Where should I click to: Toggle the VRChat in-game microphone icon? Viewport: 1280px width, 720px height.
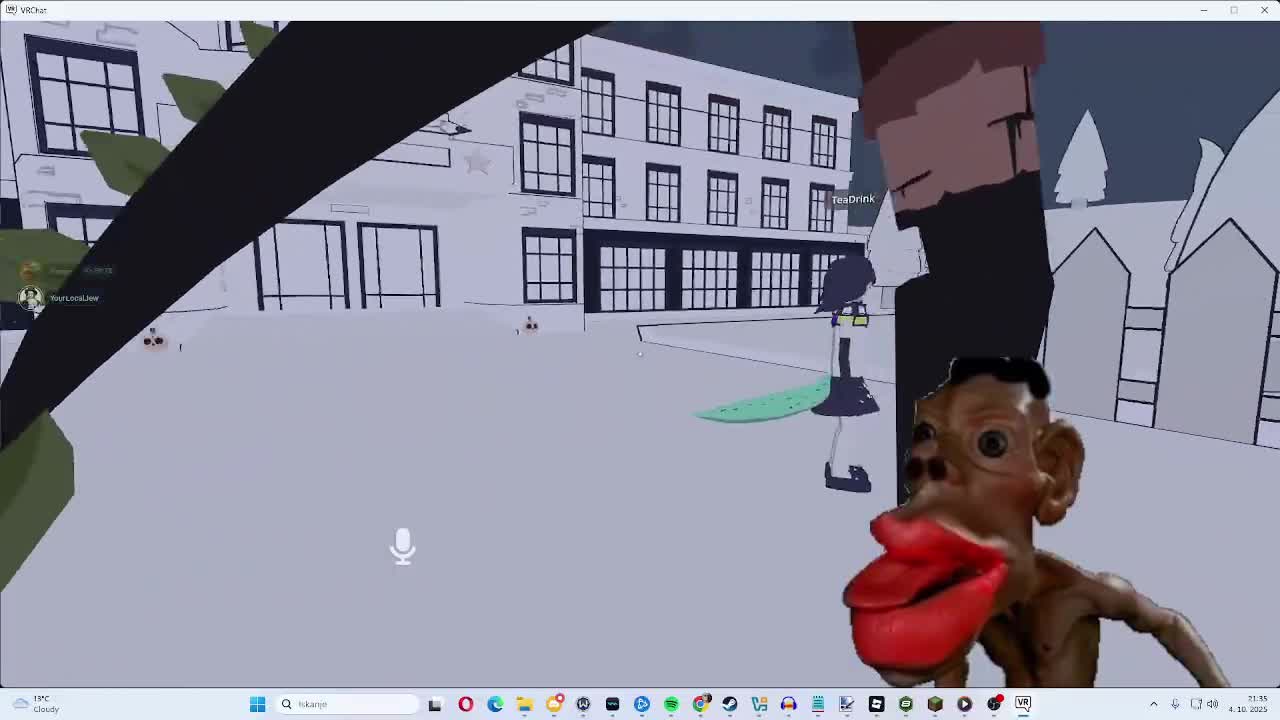[403, 546]
